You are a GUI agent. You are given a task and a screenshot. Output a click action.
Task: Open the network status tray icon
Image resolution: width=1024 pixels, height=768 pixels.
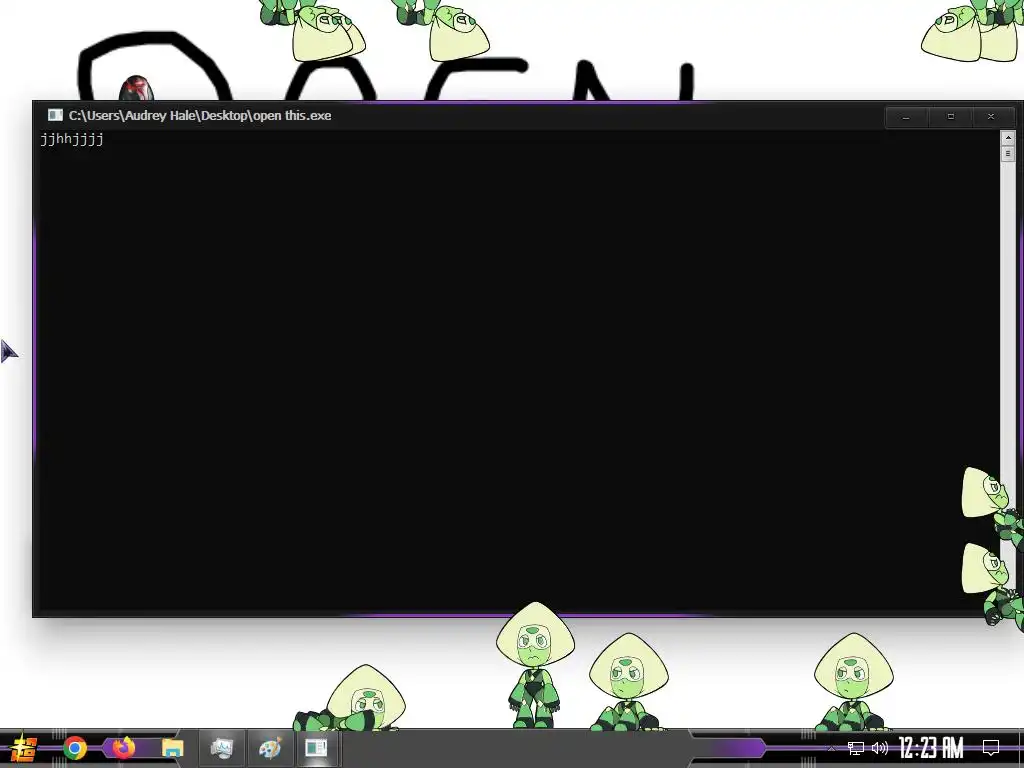(x=856, y=748)
